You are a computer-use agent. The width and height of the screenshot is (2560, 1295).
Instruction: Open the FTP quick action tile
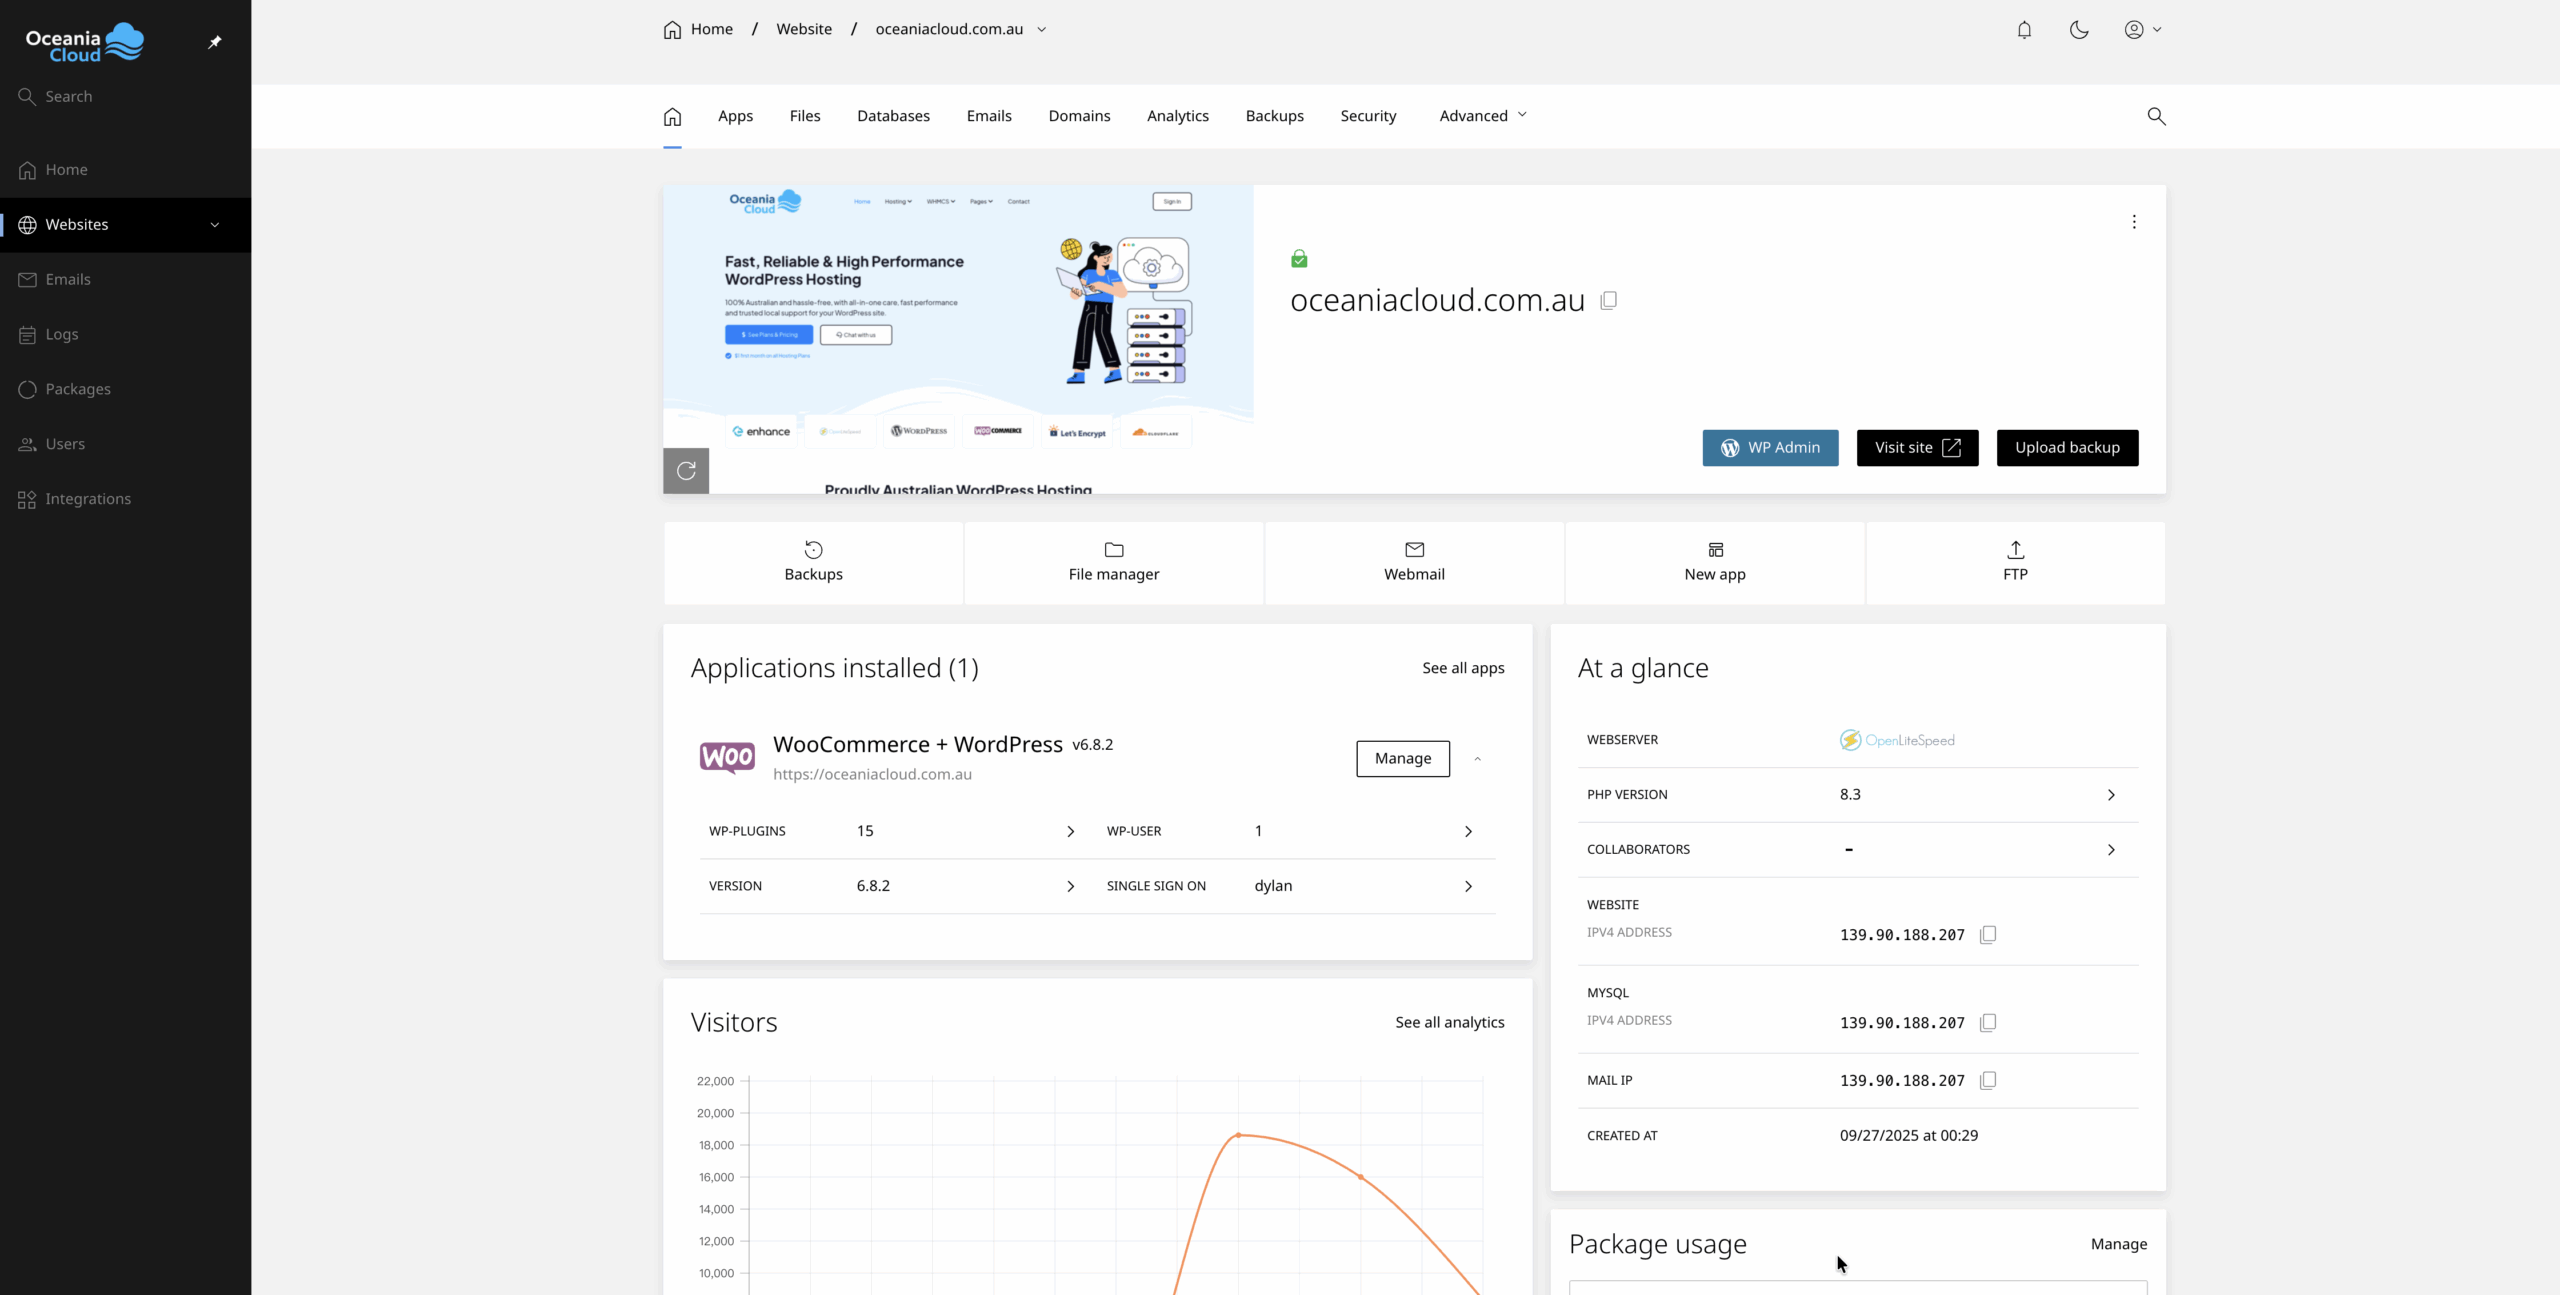click(x=2015, y=562)
